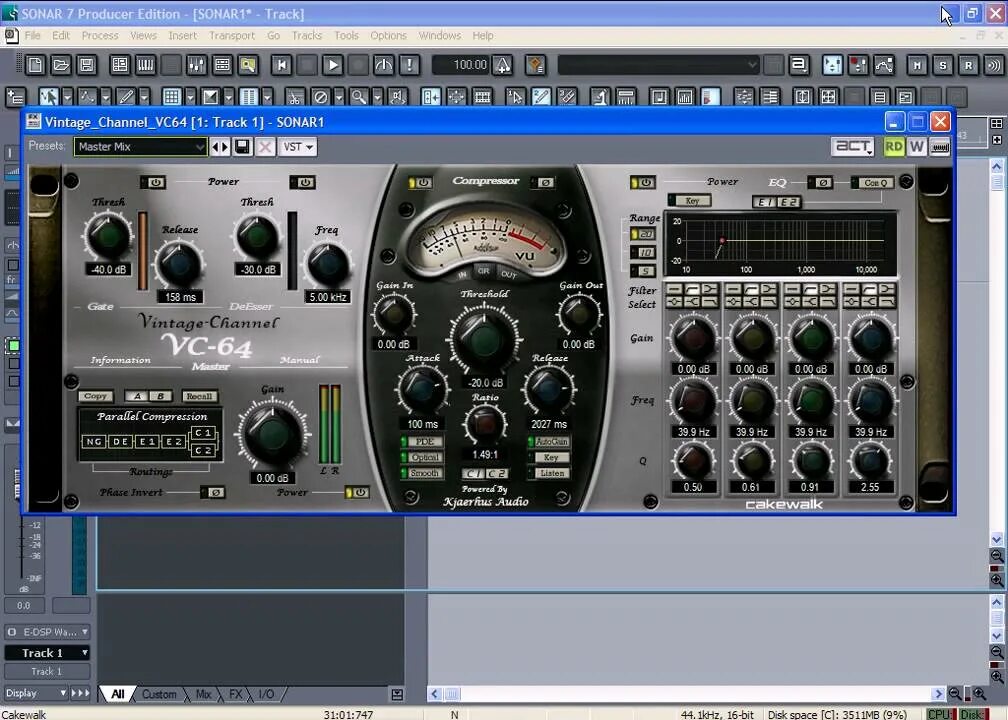Toggle the W automation write button
Image resolution: width=1008 pixels, height=720 pixels.
[x=917, y=147]
